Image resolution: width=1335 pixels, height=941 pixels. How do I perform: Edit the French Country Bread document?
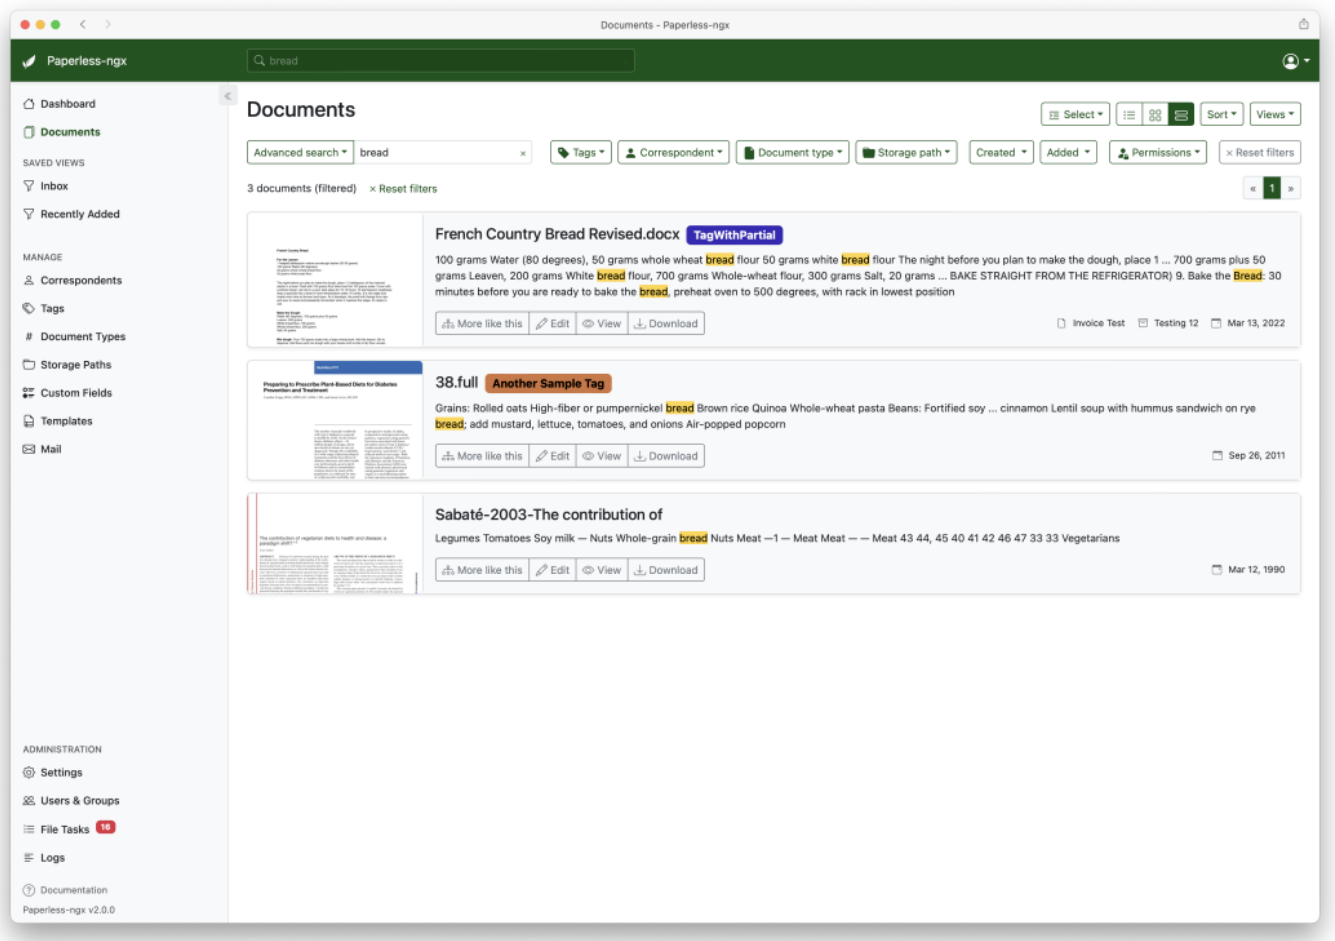[x=552, y=323]
